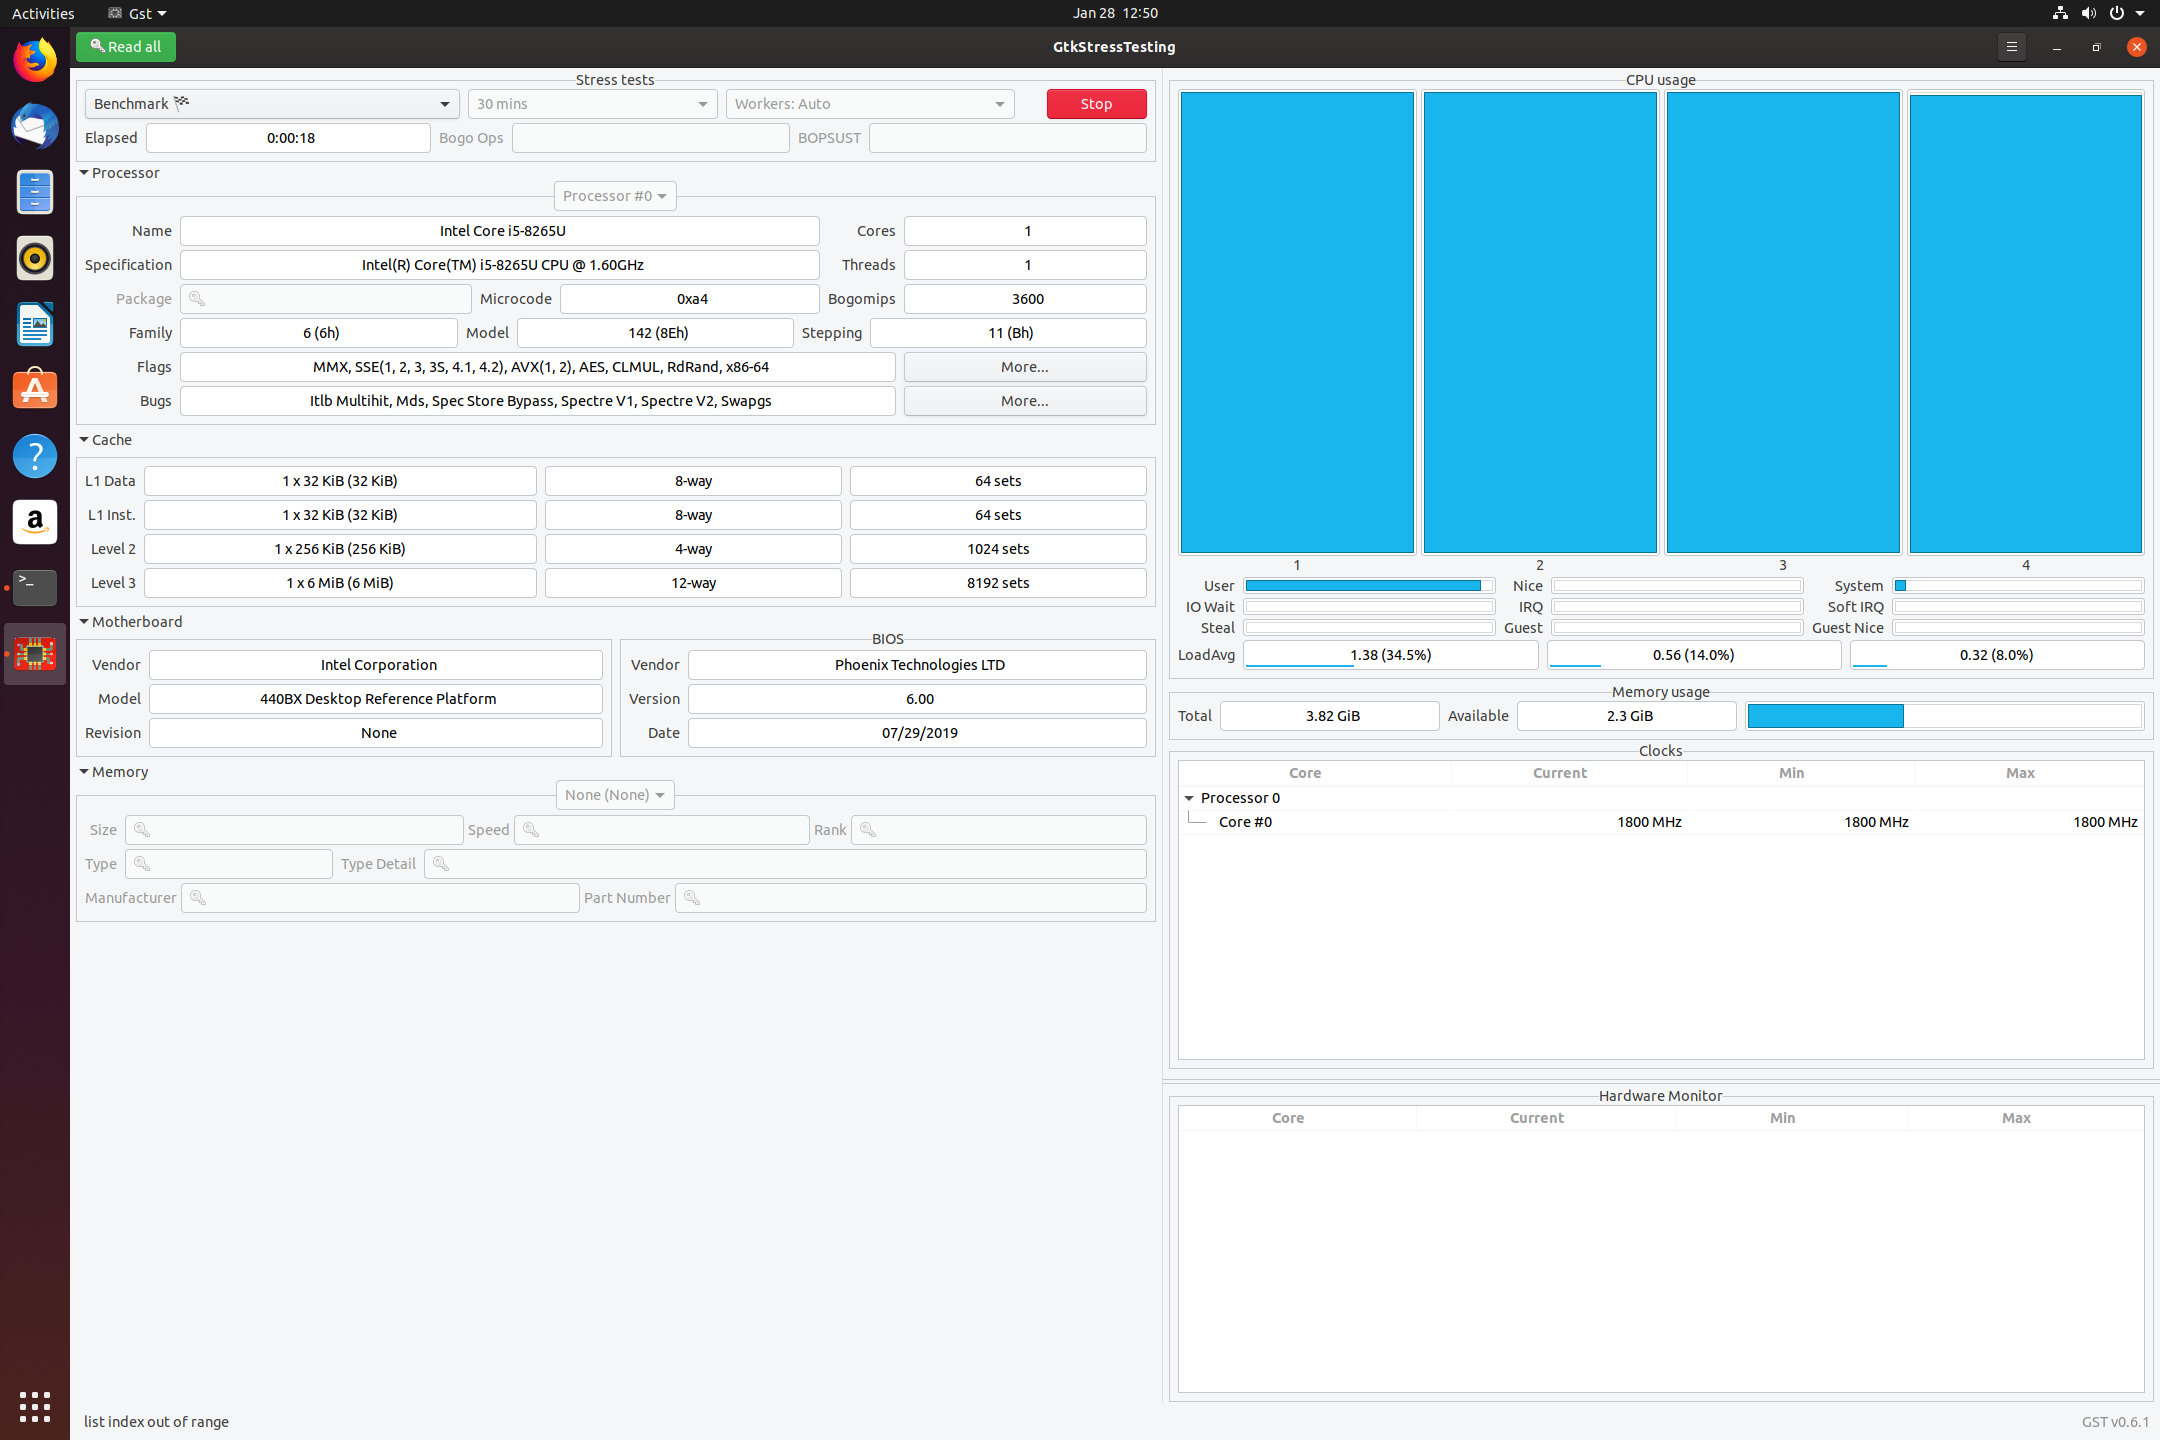Open the Help icon in the dock
This screenshot has height=1440, width=2160.
click(35, 456)
